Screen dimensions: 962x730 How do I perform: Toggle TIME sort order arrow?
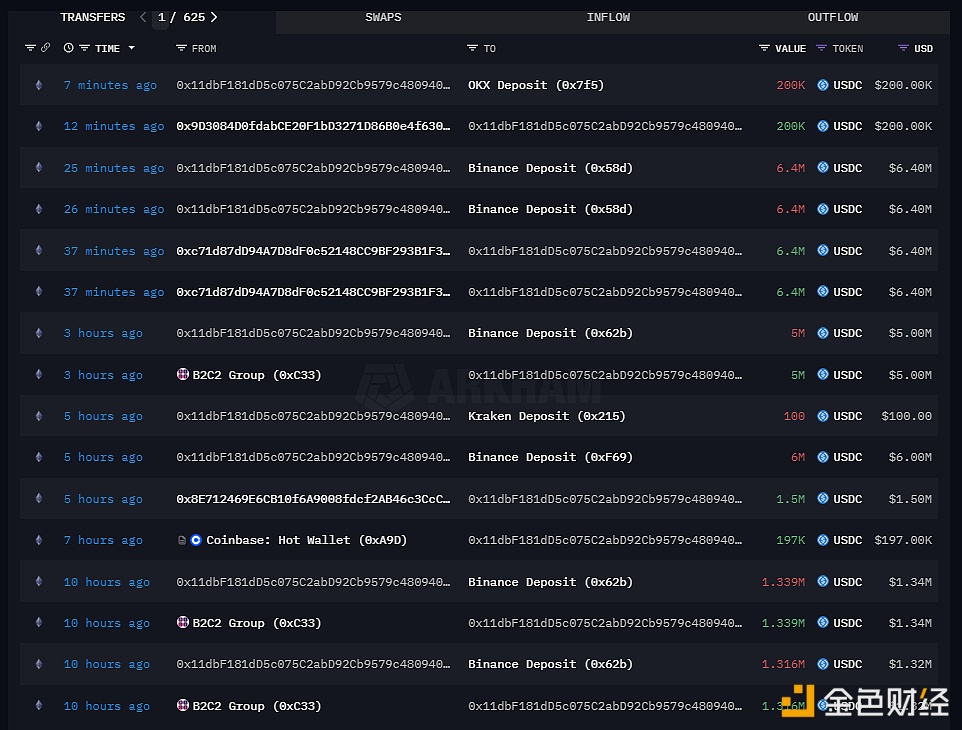131,48
